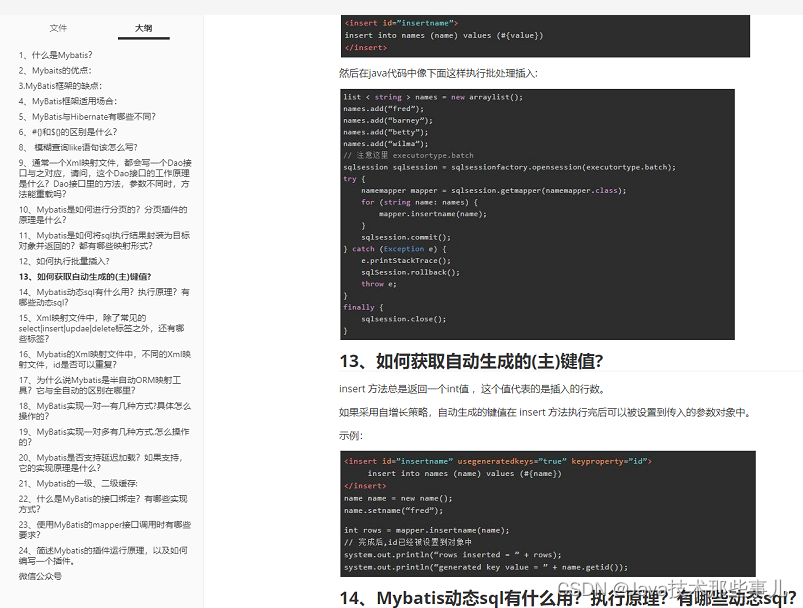Screen dimensions: 803x608
Task: Open item 16 about Xml映射文件id是否可以重复
Action: pos(105,360)
